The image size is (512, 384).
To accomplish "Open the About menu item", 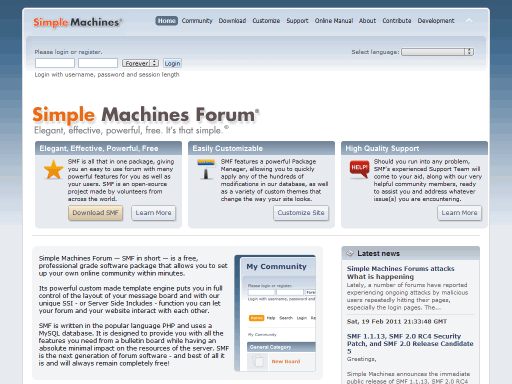I will coord(367,21).
